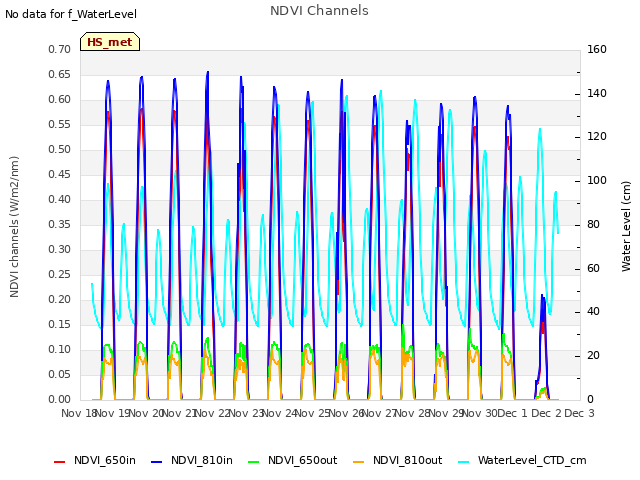
Task: Click the 120 water level tick label
Action: [x=597, y=137]
